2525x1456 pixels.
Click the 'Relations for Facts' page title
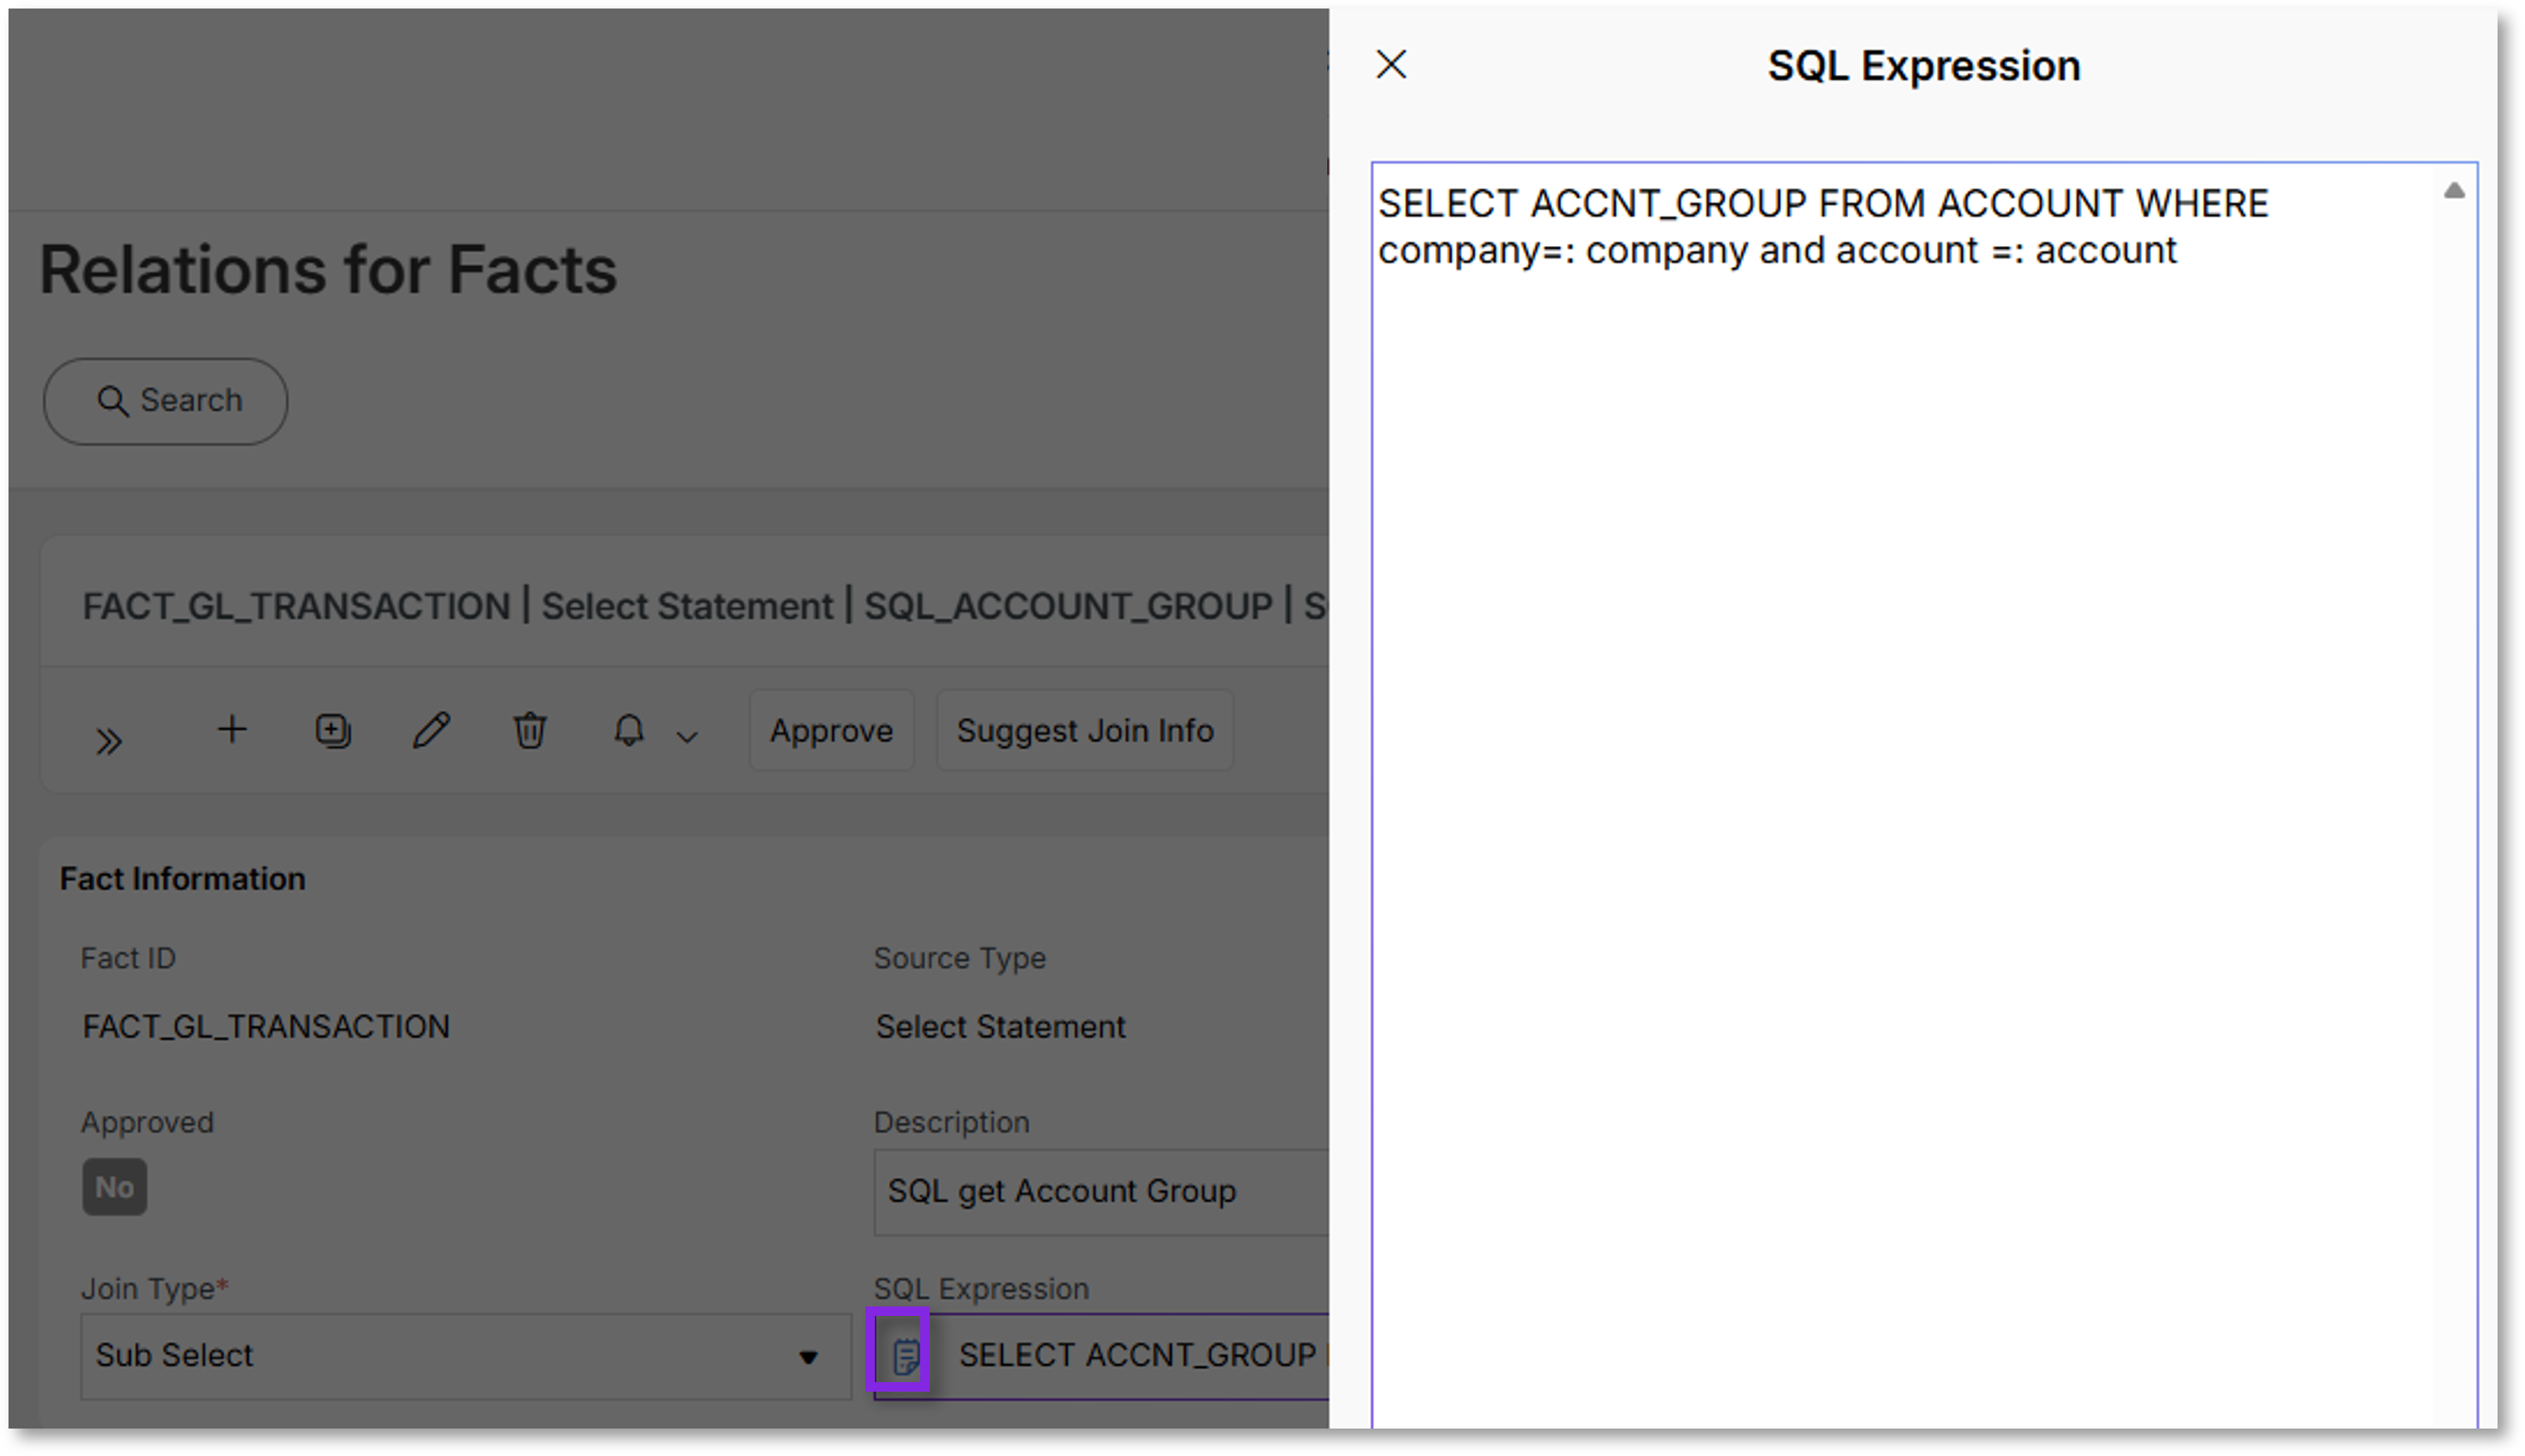click(x=328, y=270)
